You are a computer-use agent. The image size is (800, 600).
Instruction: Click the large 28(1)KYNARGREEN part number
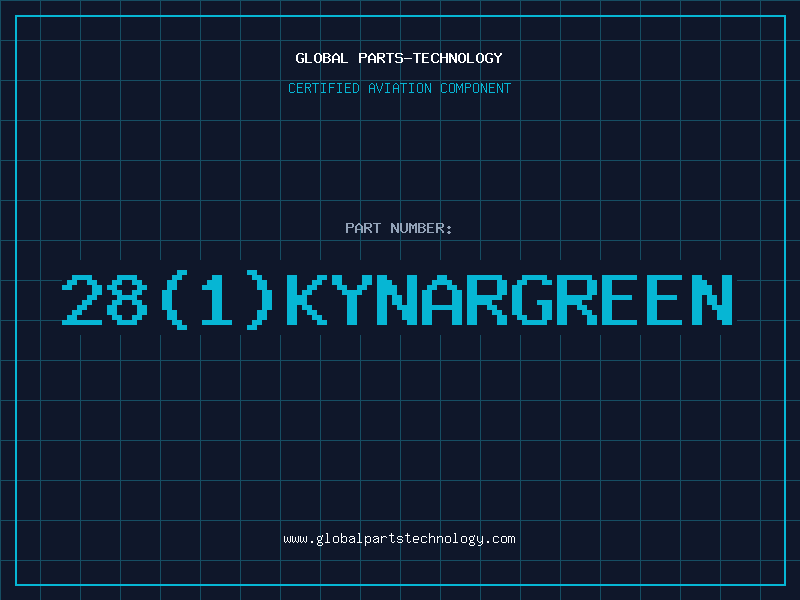click(397, 300)
